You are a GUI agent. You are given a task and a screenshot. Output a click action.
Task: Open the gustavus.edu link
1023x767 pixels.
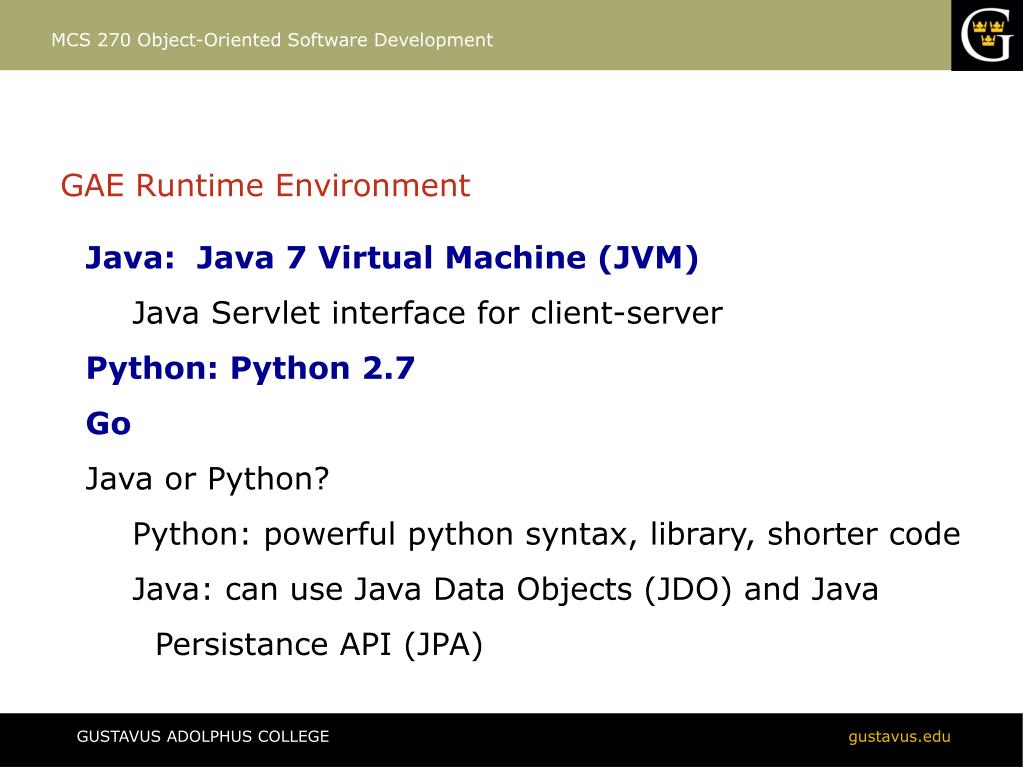[x=899, y=737]
